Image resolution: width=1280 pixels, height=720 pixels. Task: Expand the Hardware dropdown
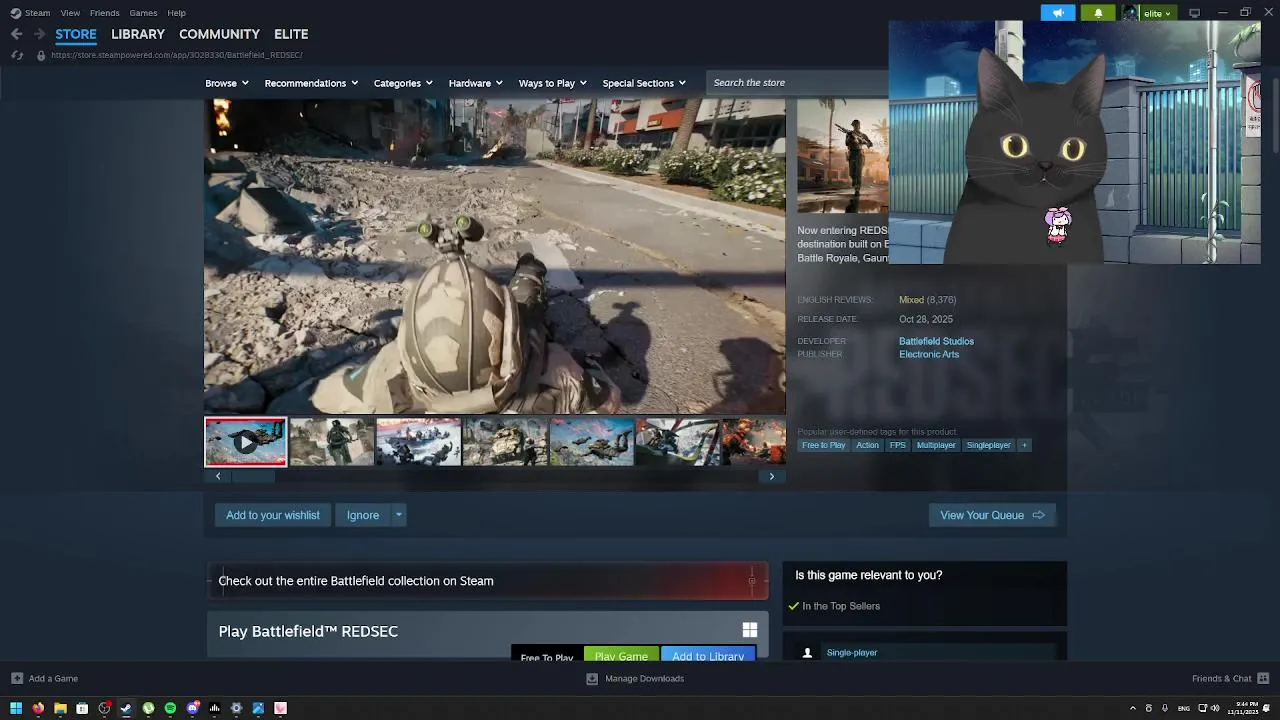tap(475, 83)
